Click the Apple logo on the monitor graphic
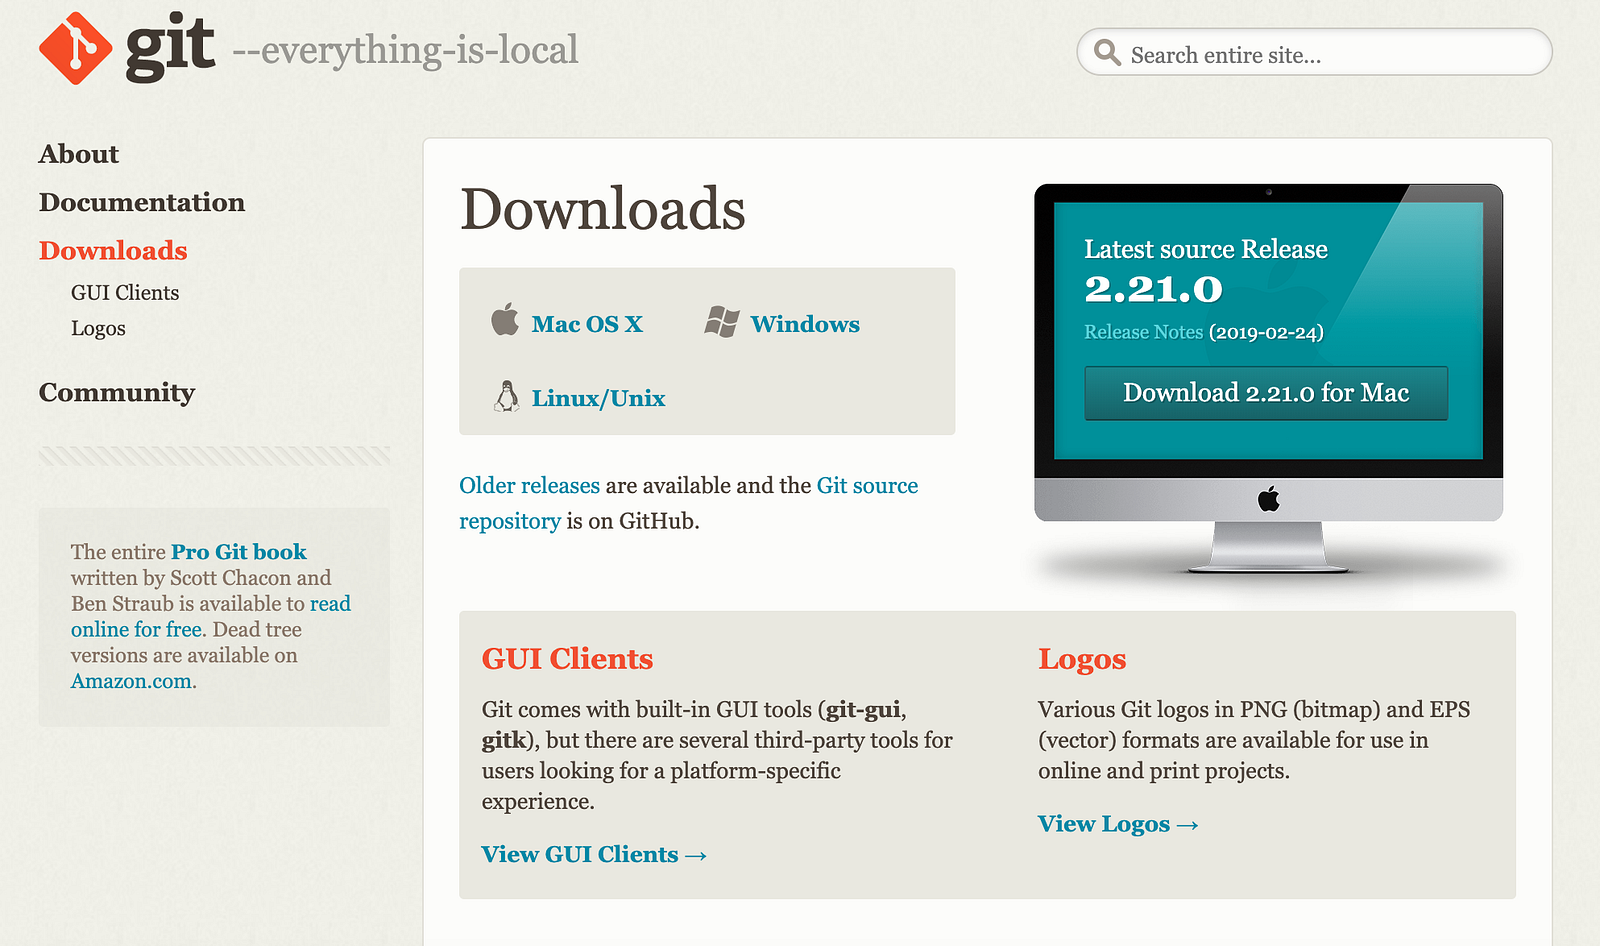This screenshot has width=1600, height=946. click(x=1268, y=499)
